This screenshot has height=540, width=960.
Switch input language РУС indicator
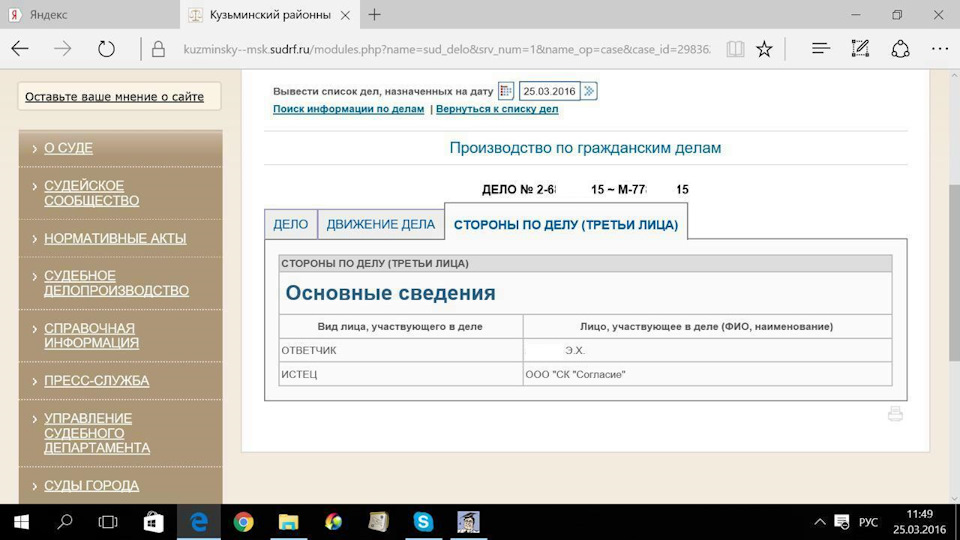click(868, 522)
